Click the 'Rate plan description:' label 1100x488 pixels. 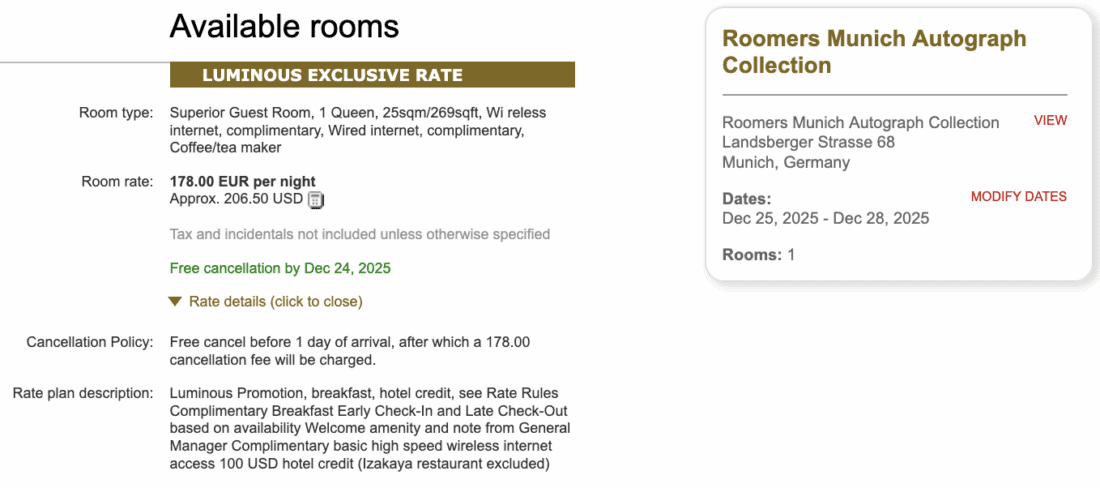pos(82,392)
